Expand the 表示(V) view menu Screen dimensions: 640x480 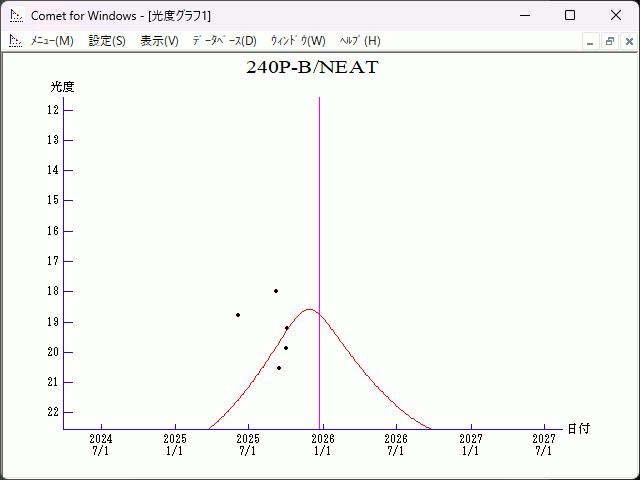tap(159, 41)
